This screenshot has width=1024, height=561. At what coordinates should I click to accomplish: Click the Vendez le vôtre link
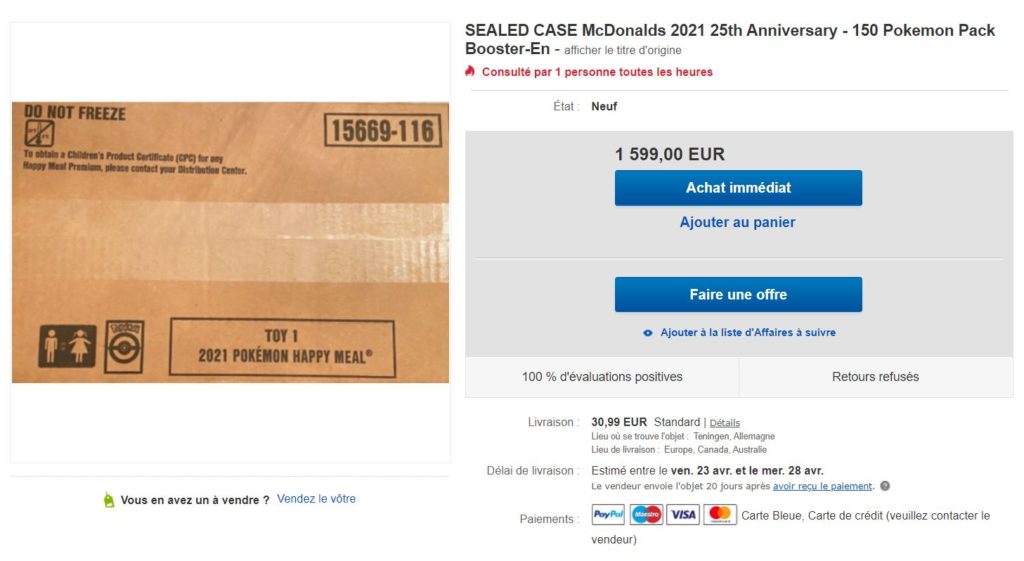coord(316,499)
